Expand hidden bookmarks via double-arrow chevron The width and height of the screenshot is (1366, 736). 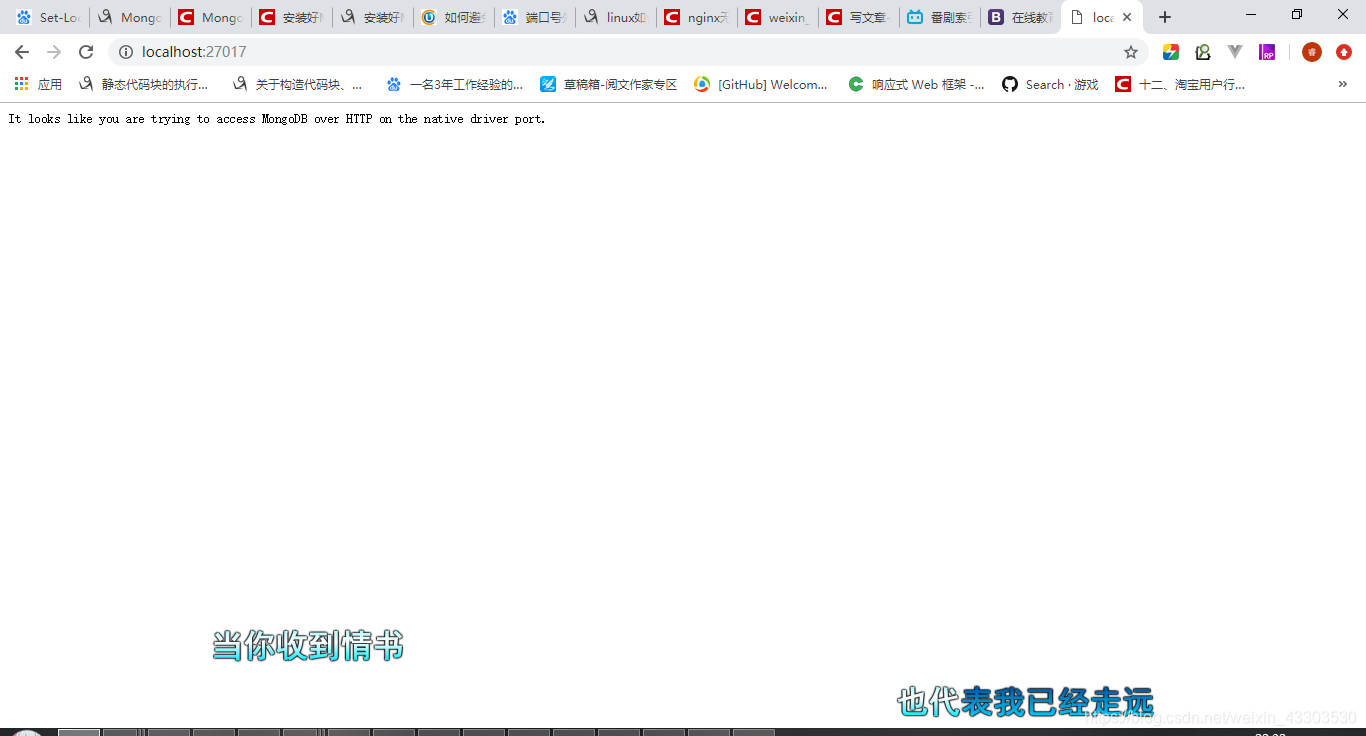click(x=1342, y=84)
